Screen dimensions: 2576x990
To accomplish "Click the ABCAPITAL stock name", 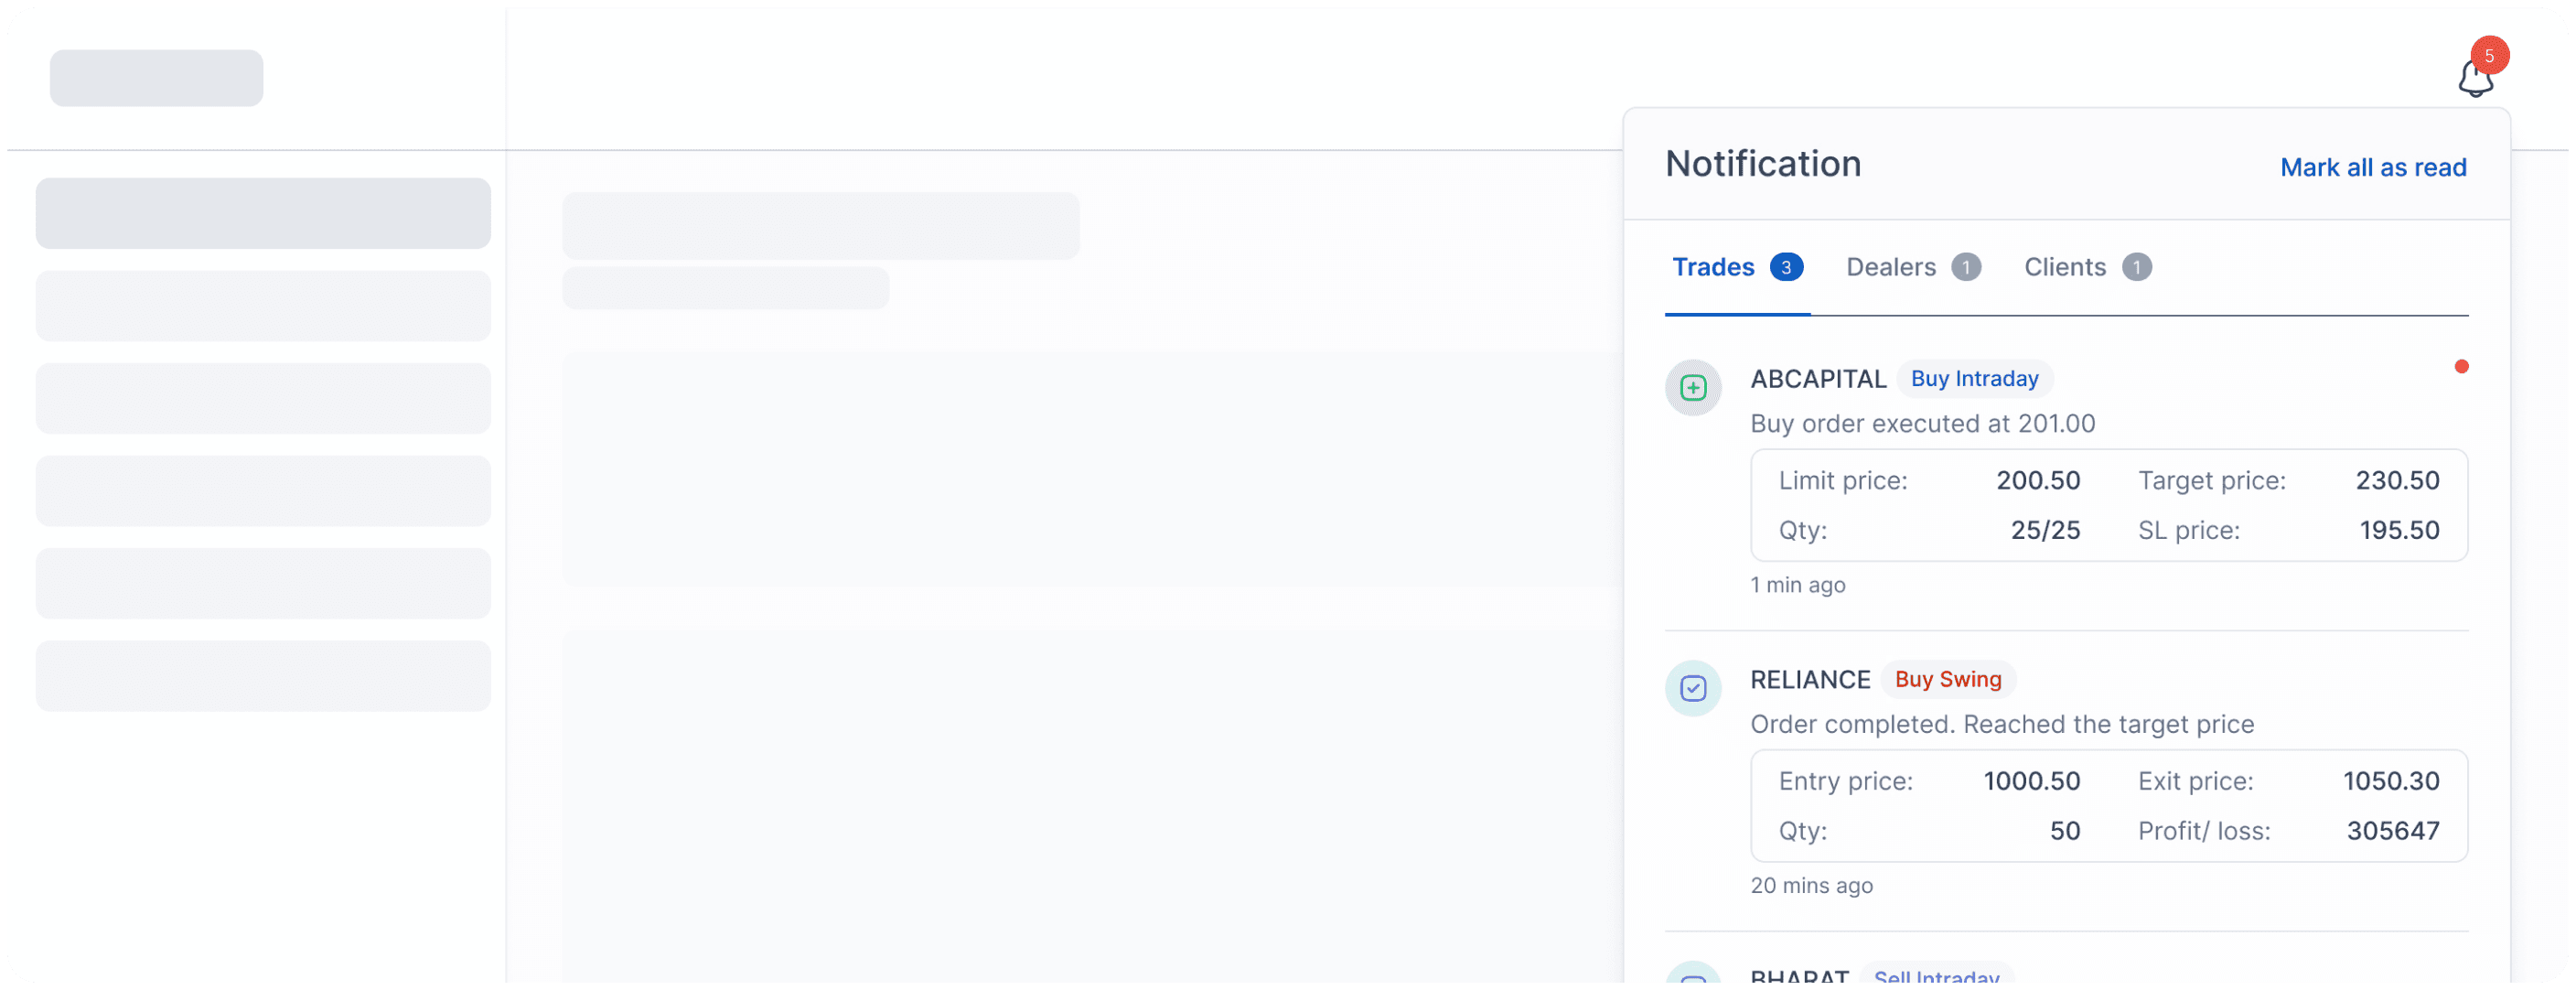I will pos(1817,379).
